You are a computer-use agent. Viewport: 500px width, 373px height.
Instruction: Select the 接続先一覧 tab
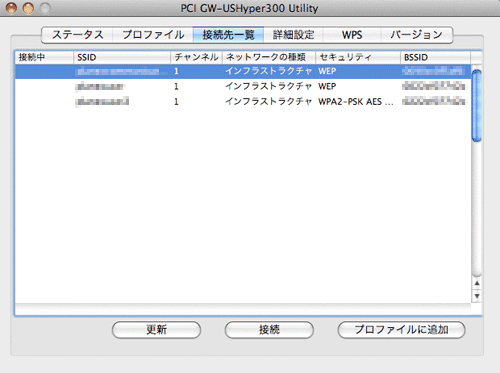coord(229,35)
